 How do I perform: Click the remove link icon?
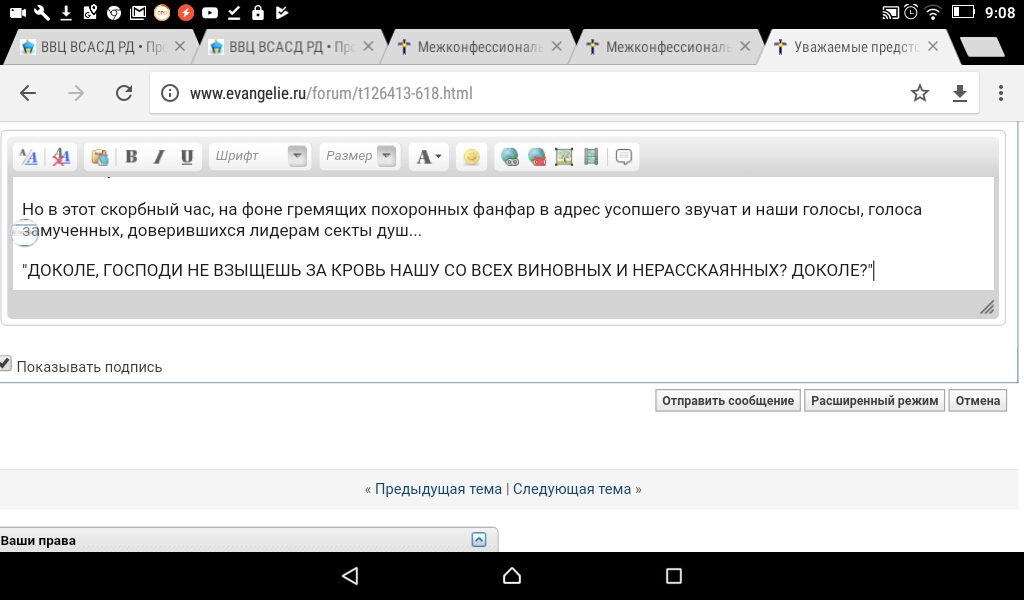pyautogui.click(x=537, y=157)
